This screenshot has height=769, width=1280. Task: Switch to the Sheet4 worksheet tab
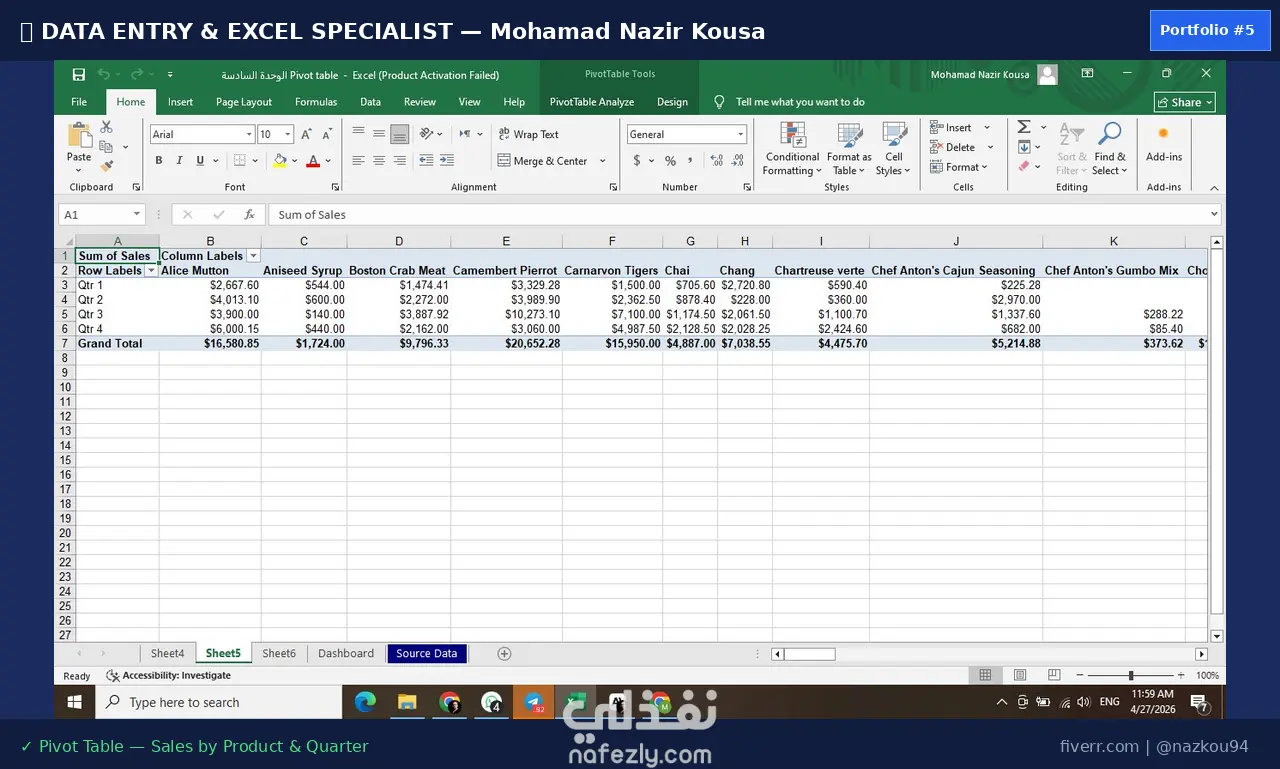click(x=168, y=653)
